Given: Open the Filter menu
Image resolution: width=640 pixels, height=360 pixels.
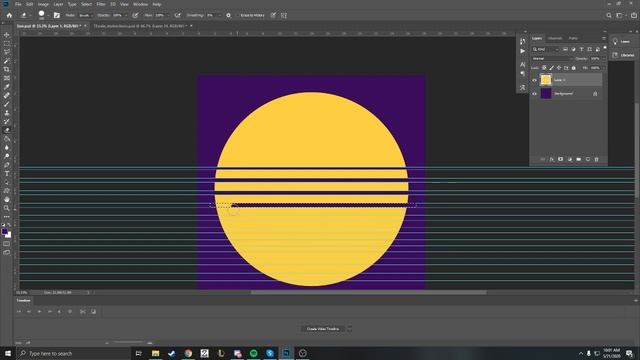Looking at the screenshot, I should coord(101,4).
